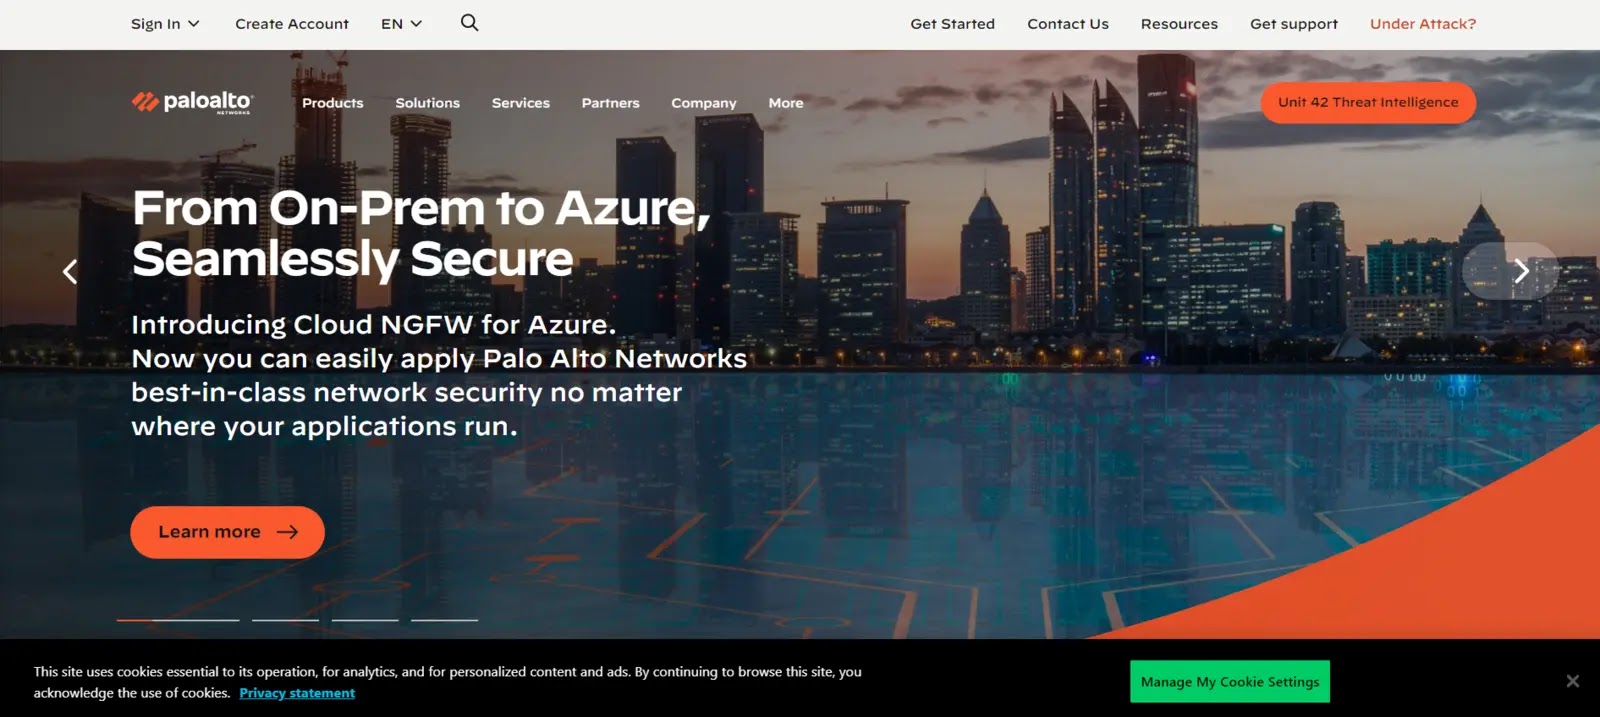This screenshot has height=717, width=1600.
Task: Open the Company menu
Action: point(704,103)
